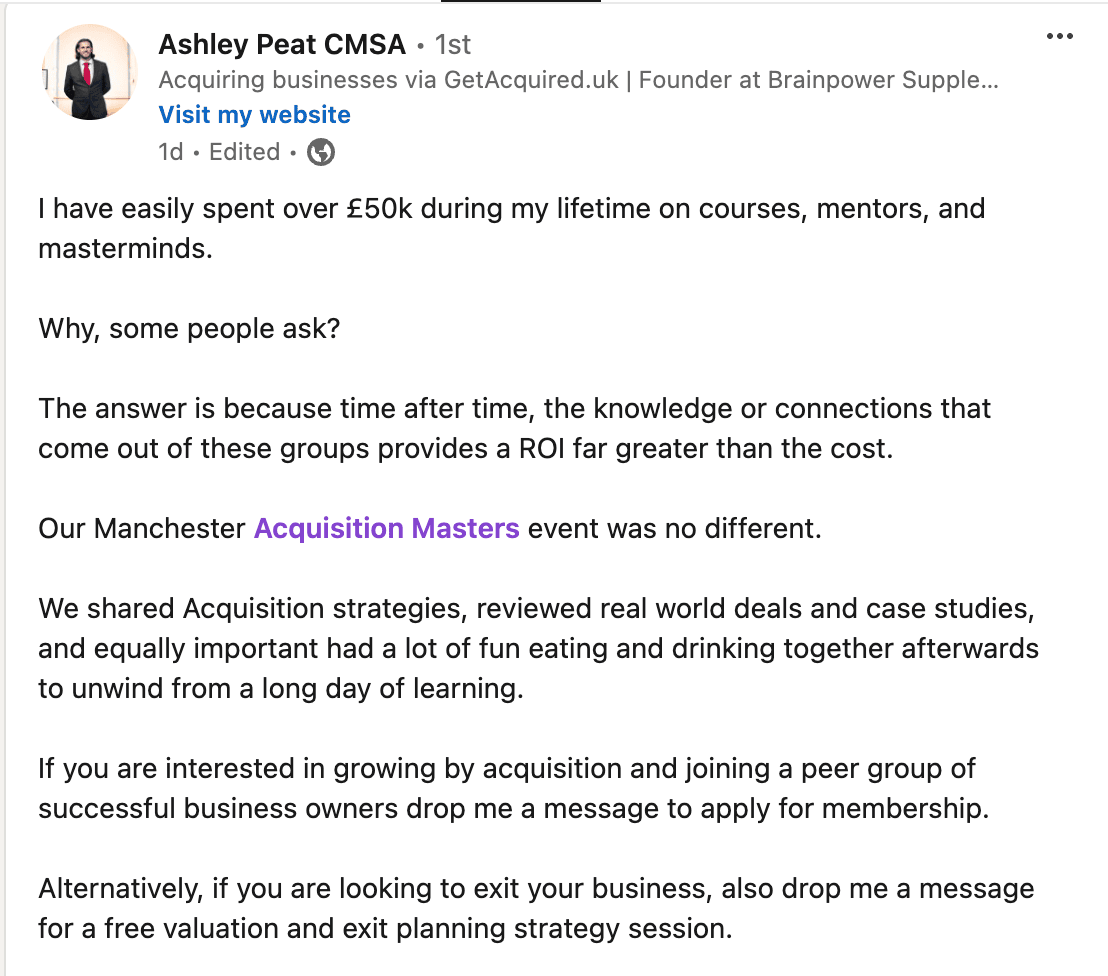
Task: Open the three-dot post options menu
Action: (1059, 36)
